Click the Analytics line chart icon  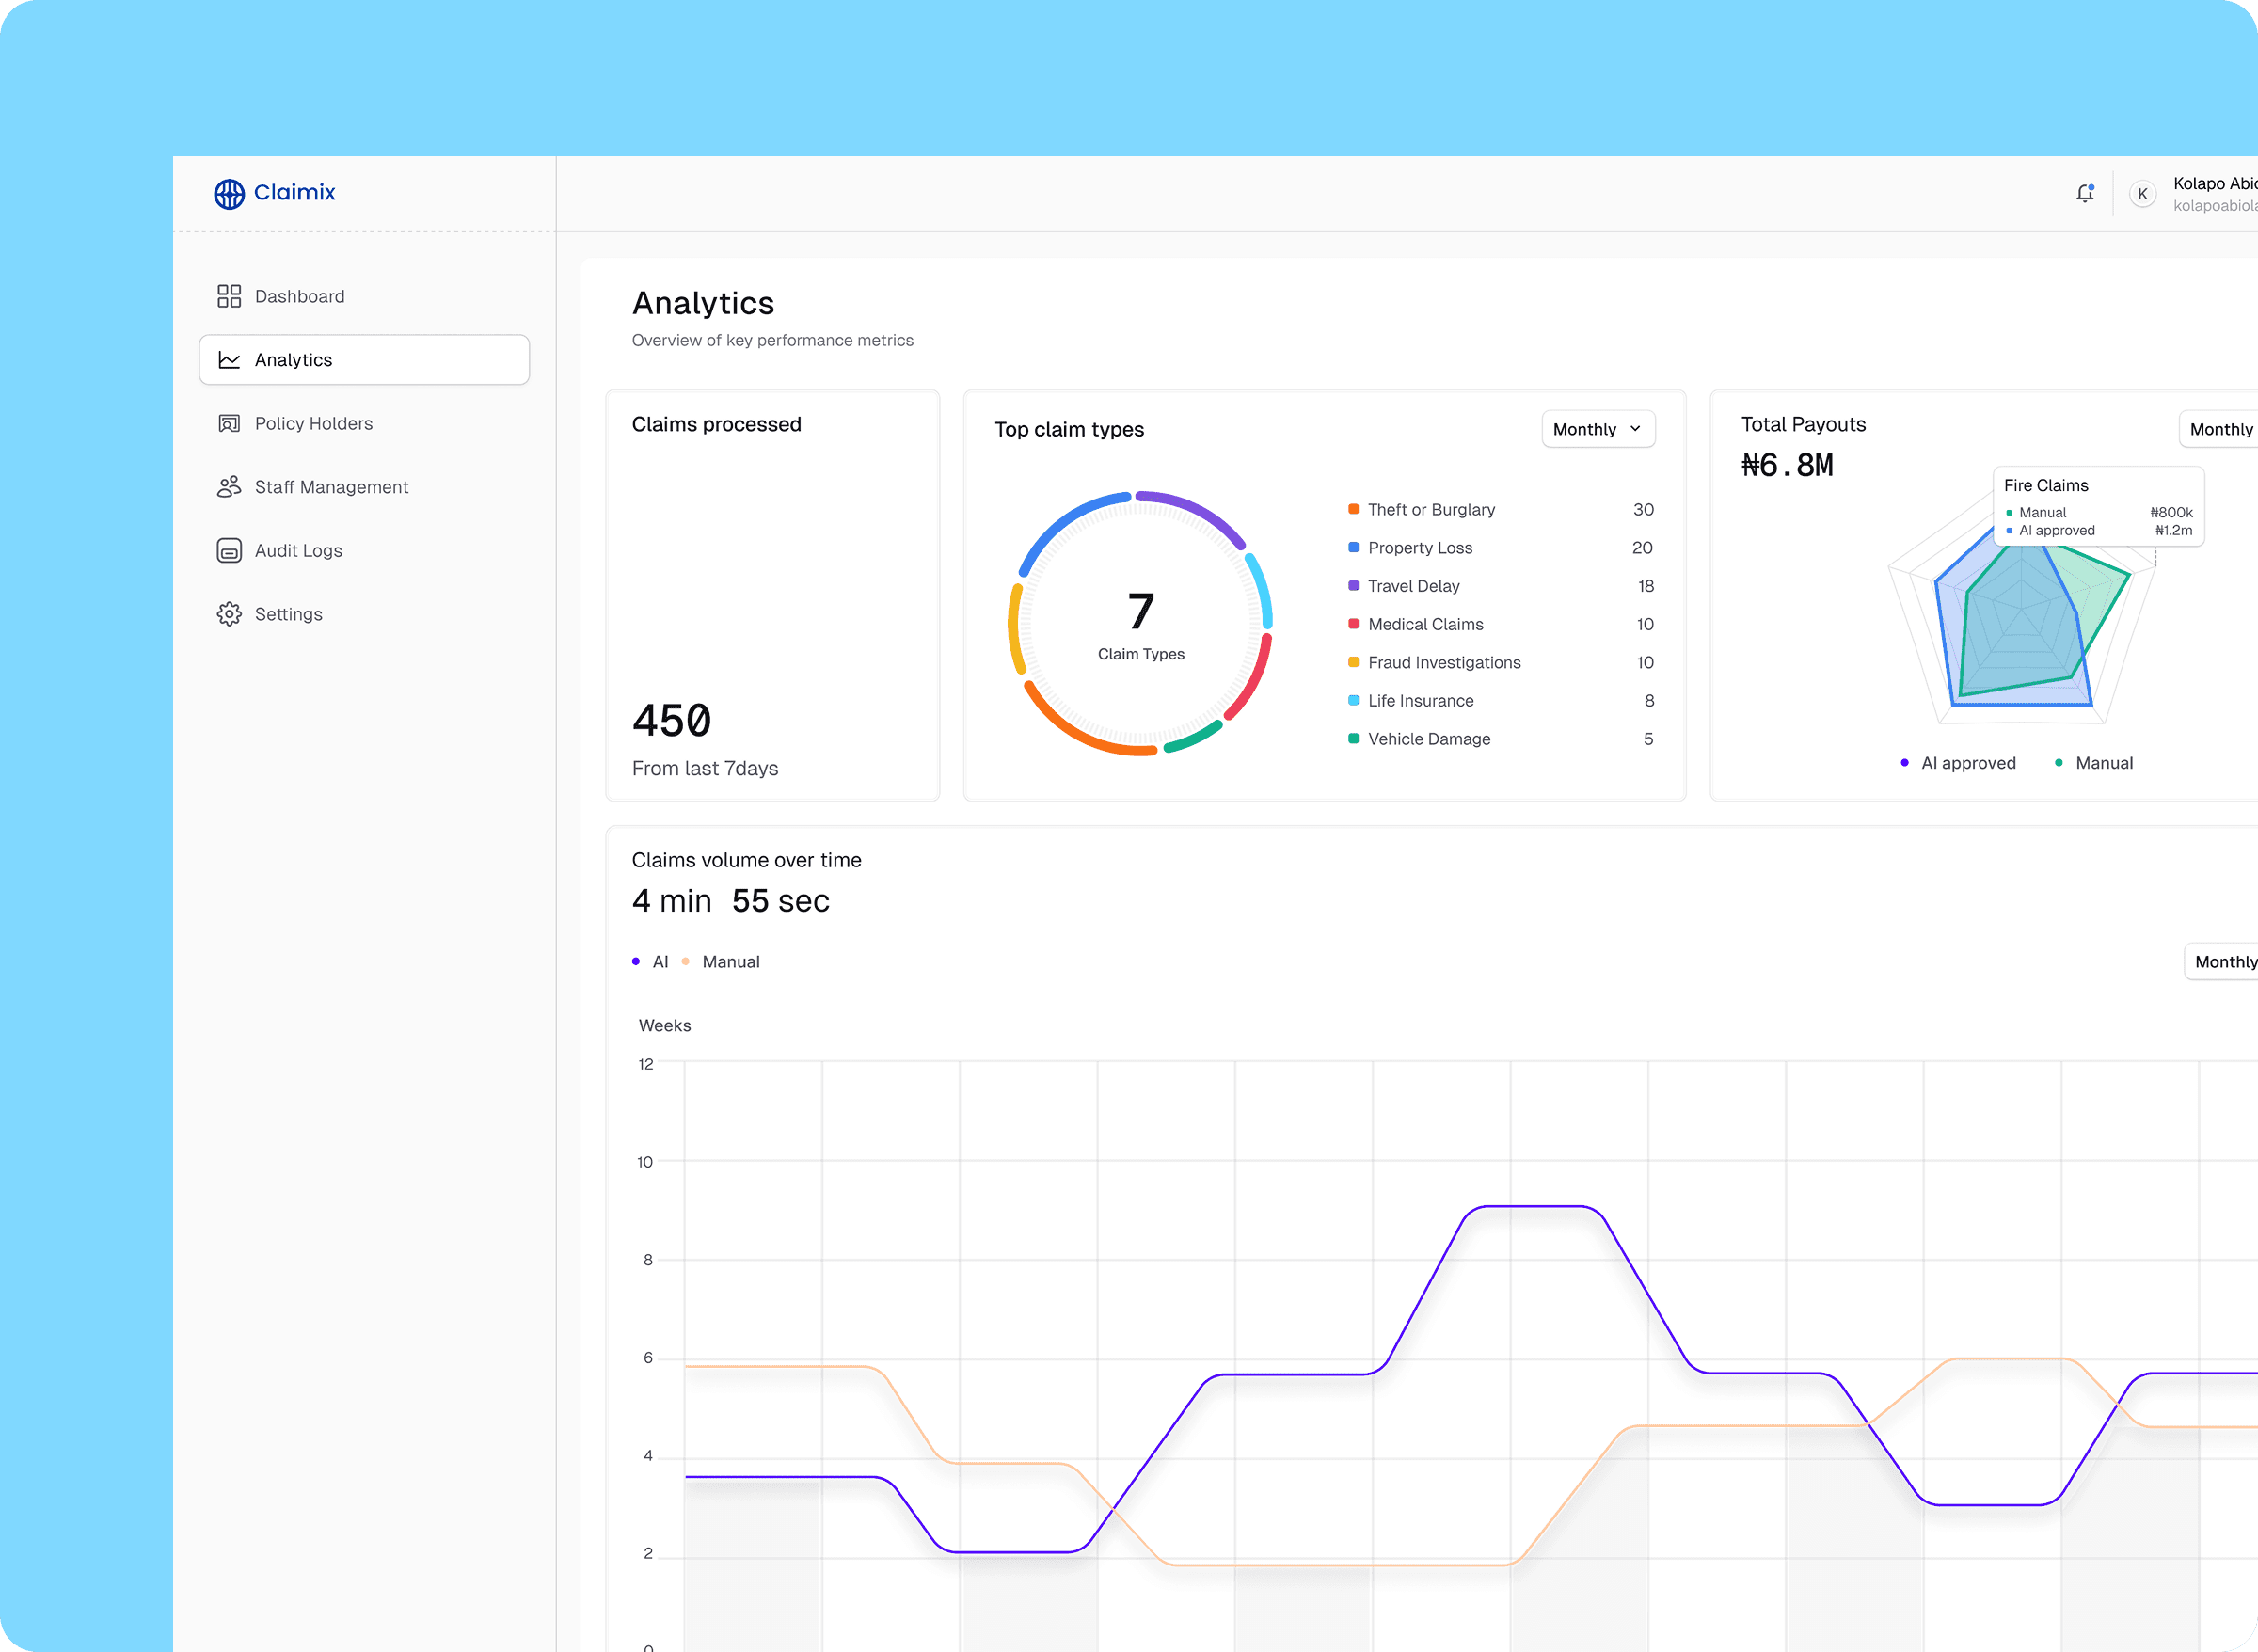(x=229, y=360)
